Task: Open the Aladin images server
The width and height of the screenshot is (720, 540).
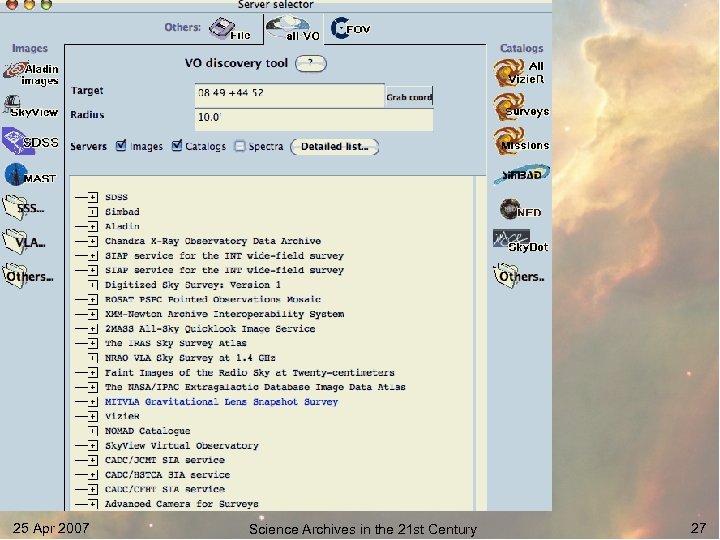Action: (31, 74)
